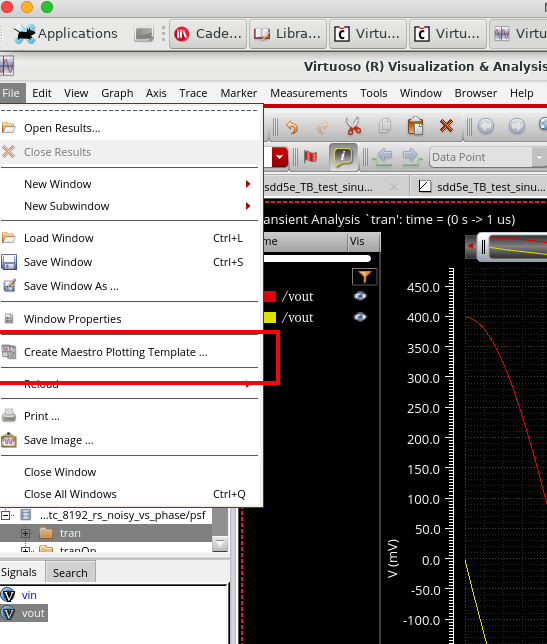
Task: Click the red X delete icon
Action: pyautogui.click(x=446, y=126)
